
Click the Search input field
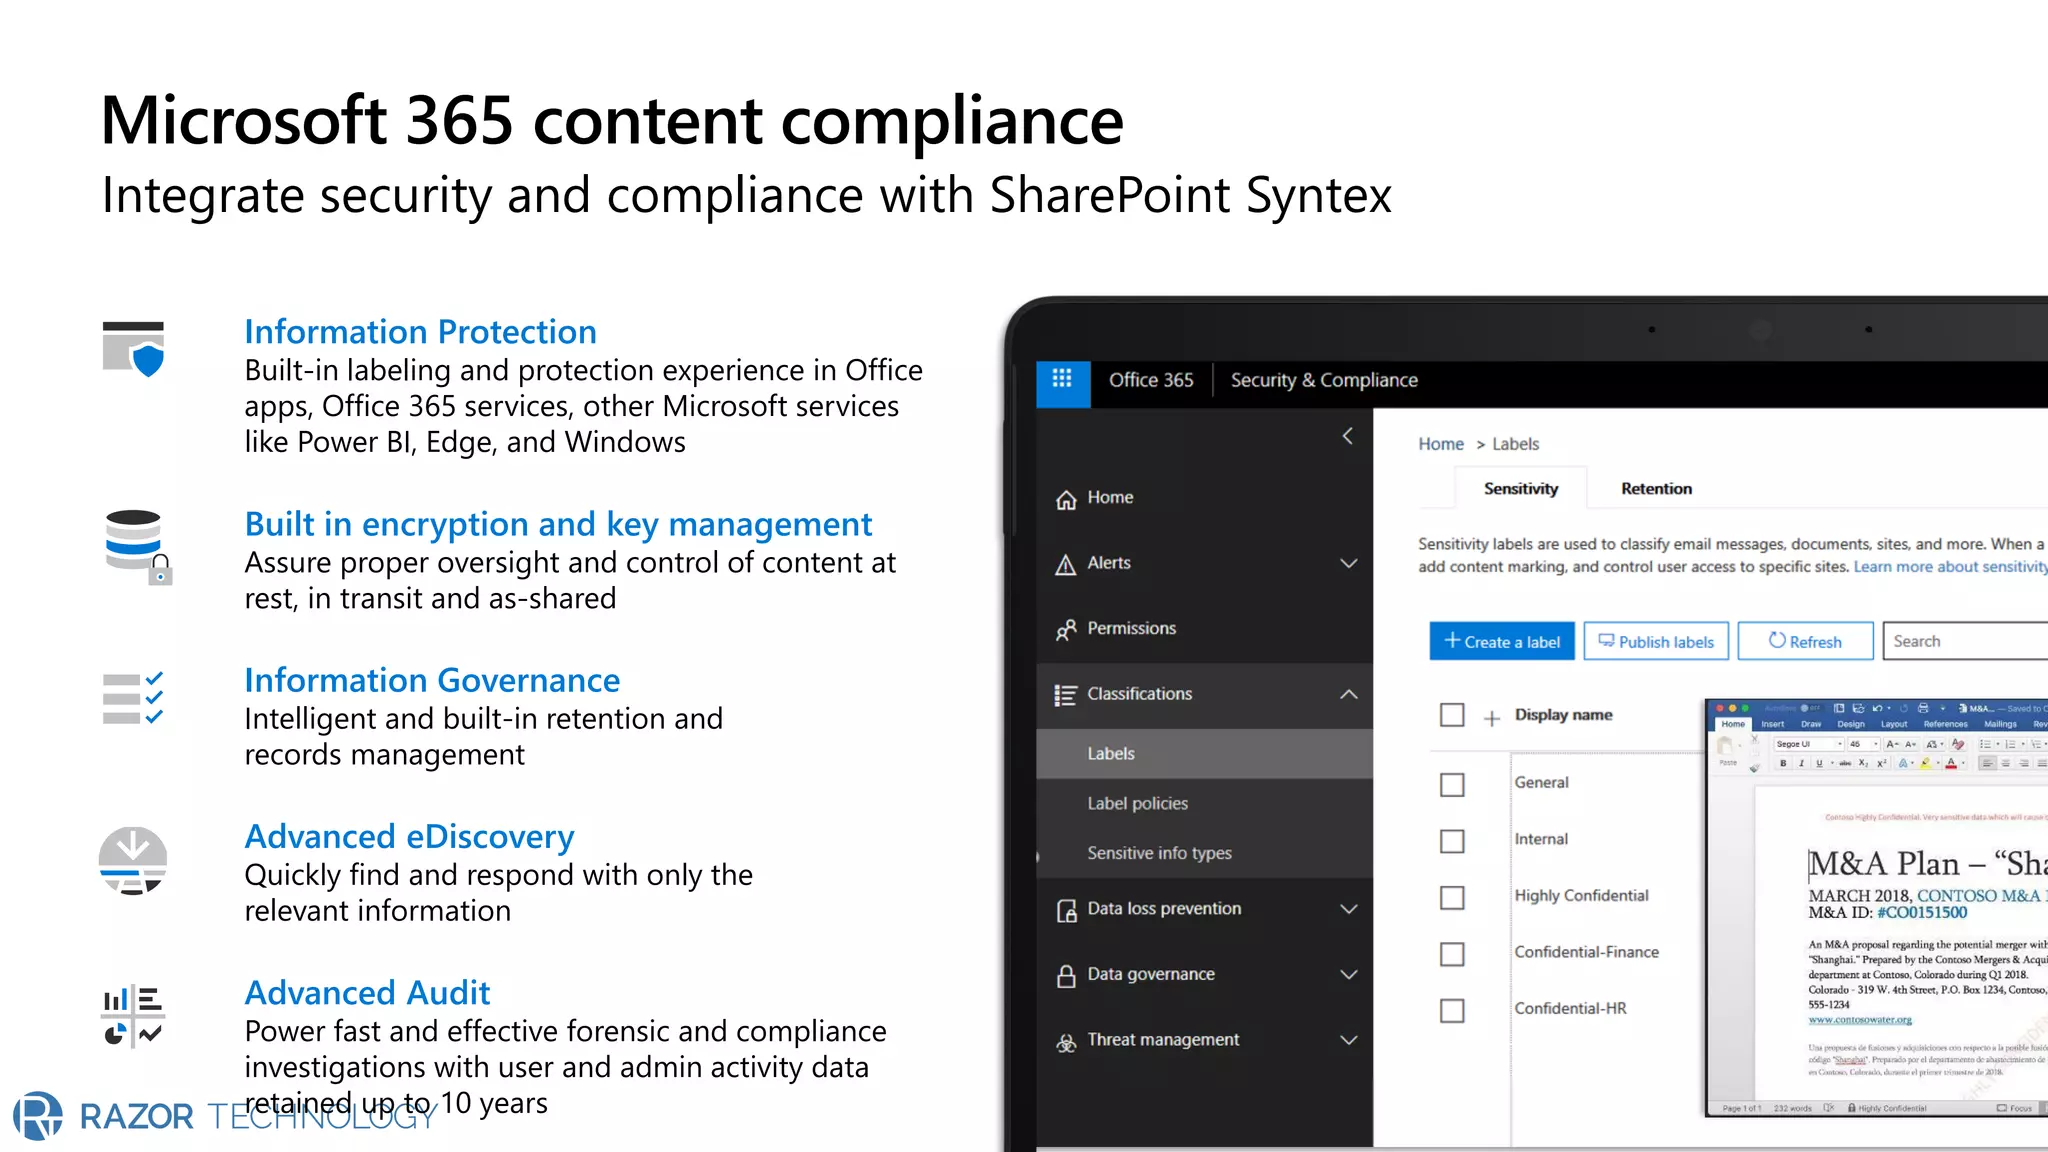(1966, 641)
